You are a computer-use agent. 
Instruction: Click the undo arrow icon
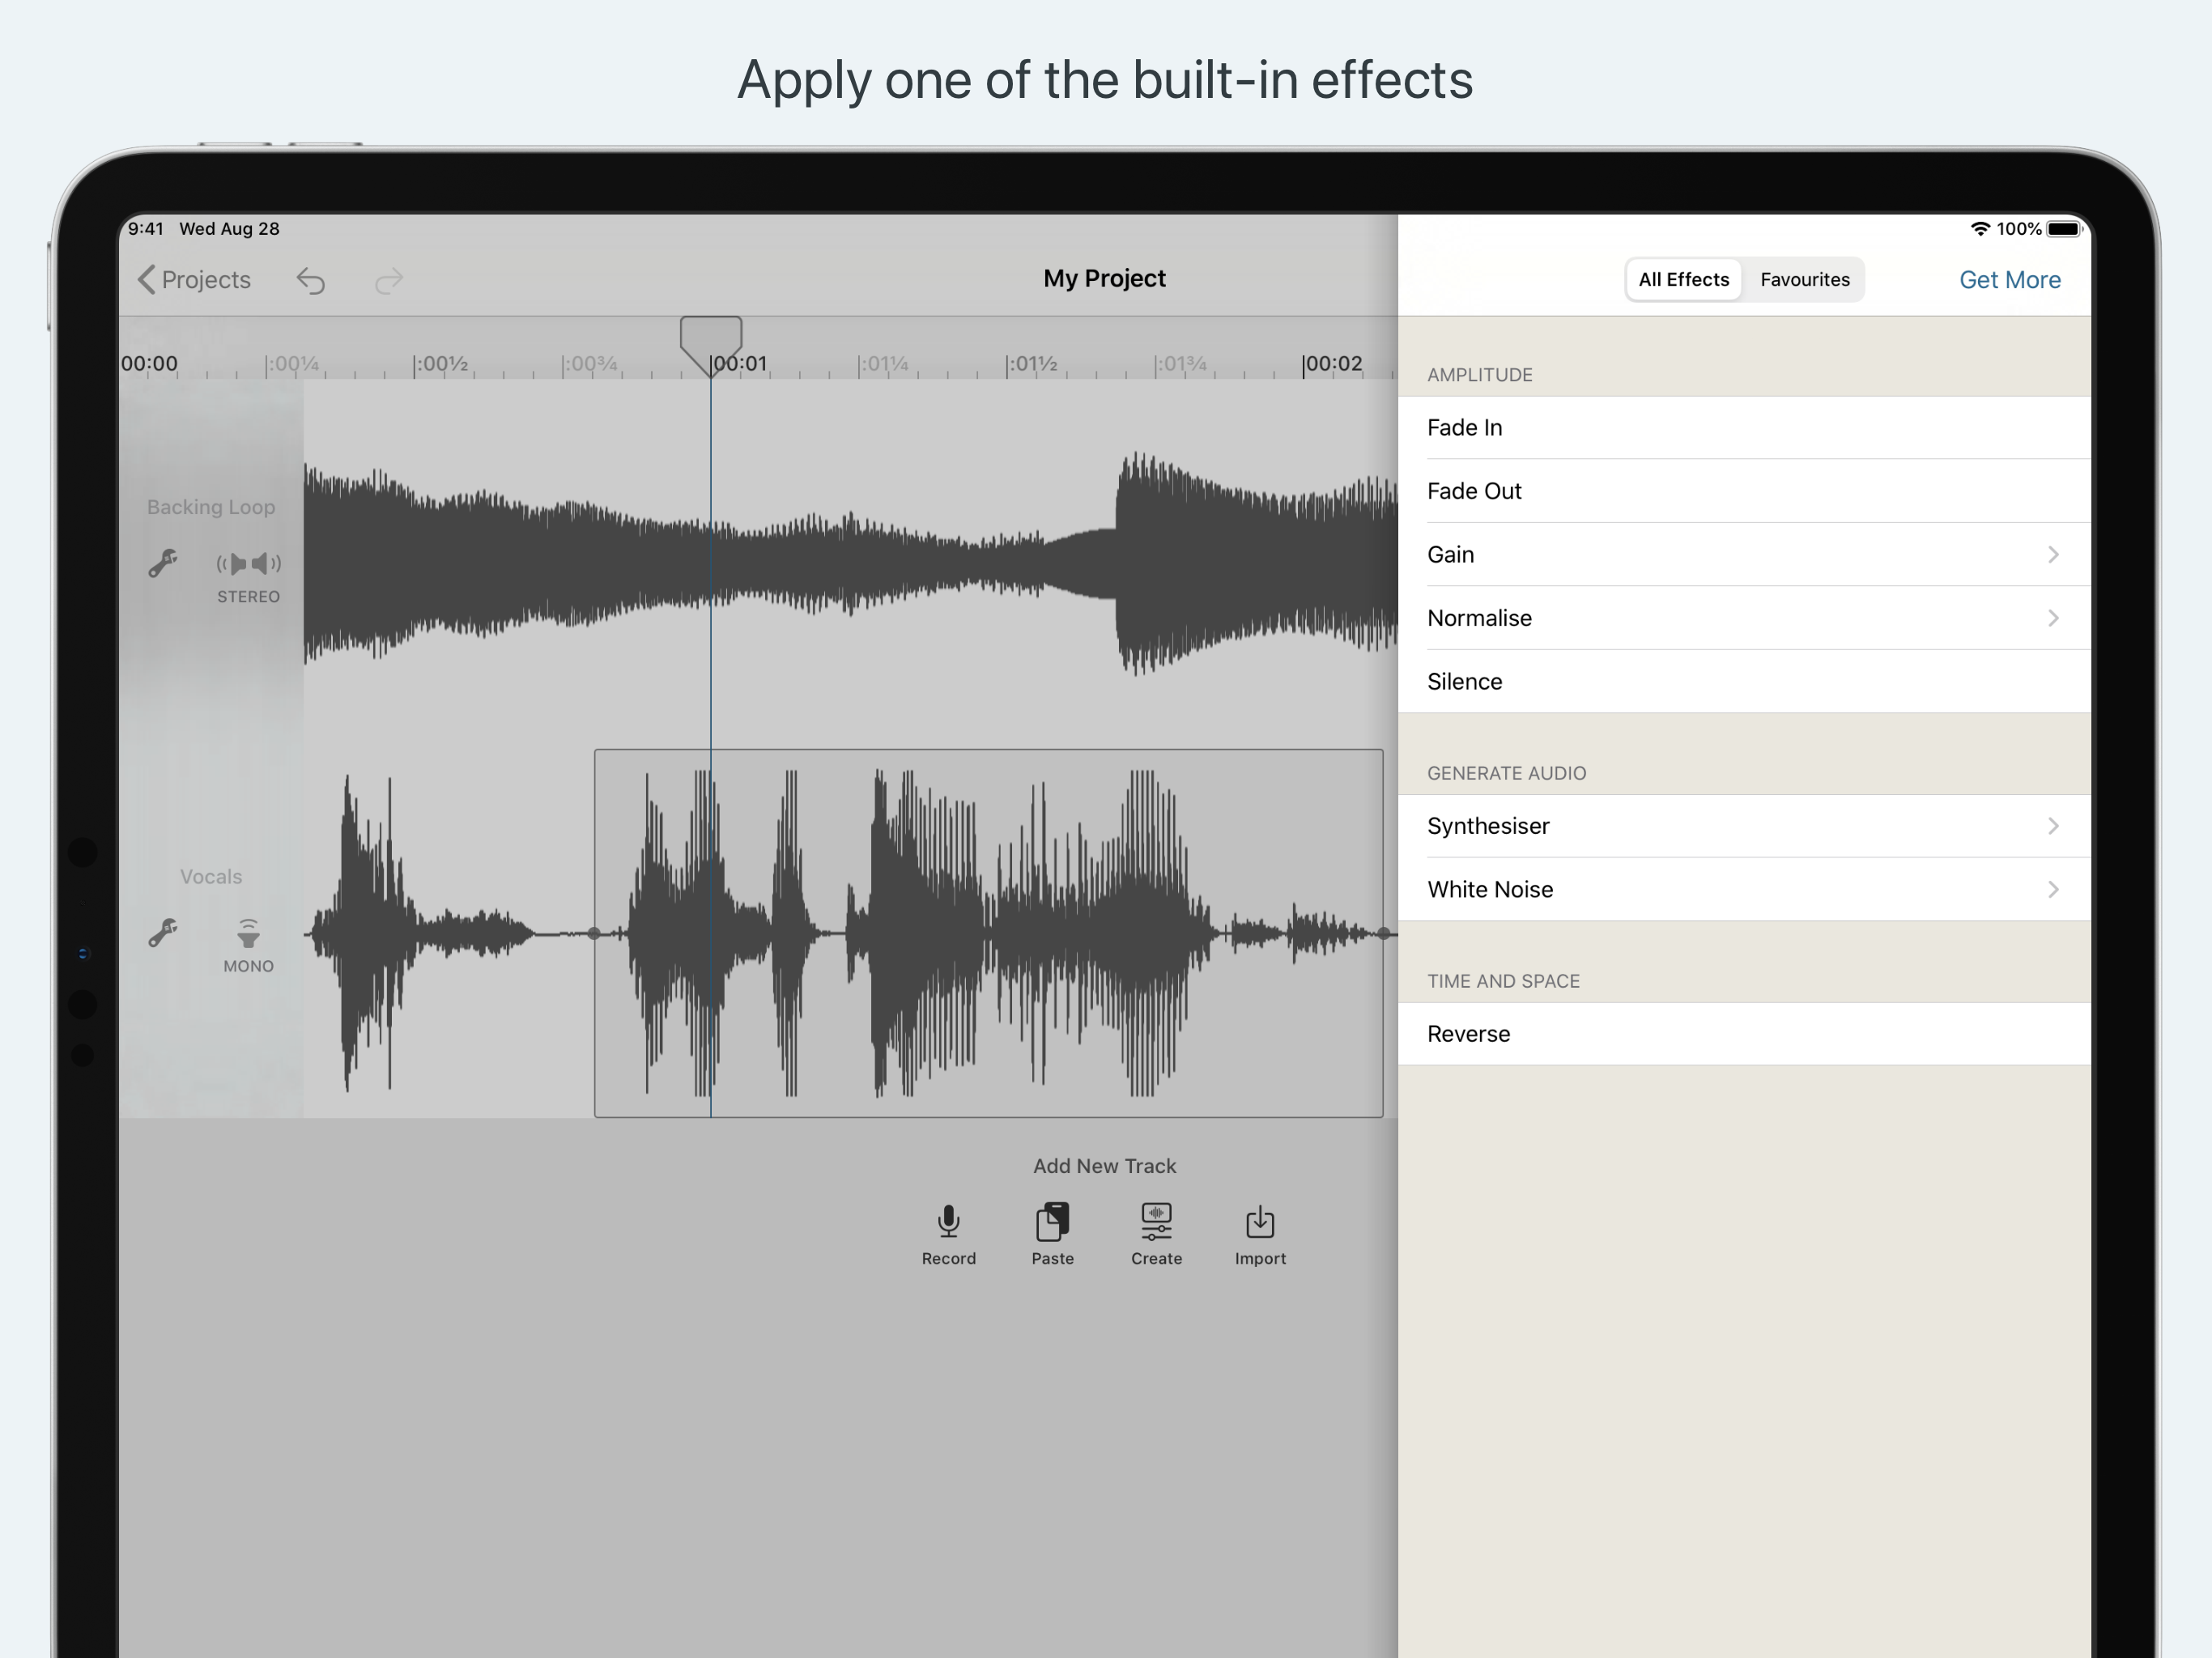311,281
